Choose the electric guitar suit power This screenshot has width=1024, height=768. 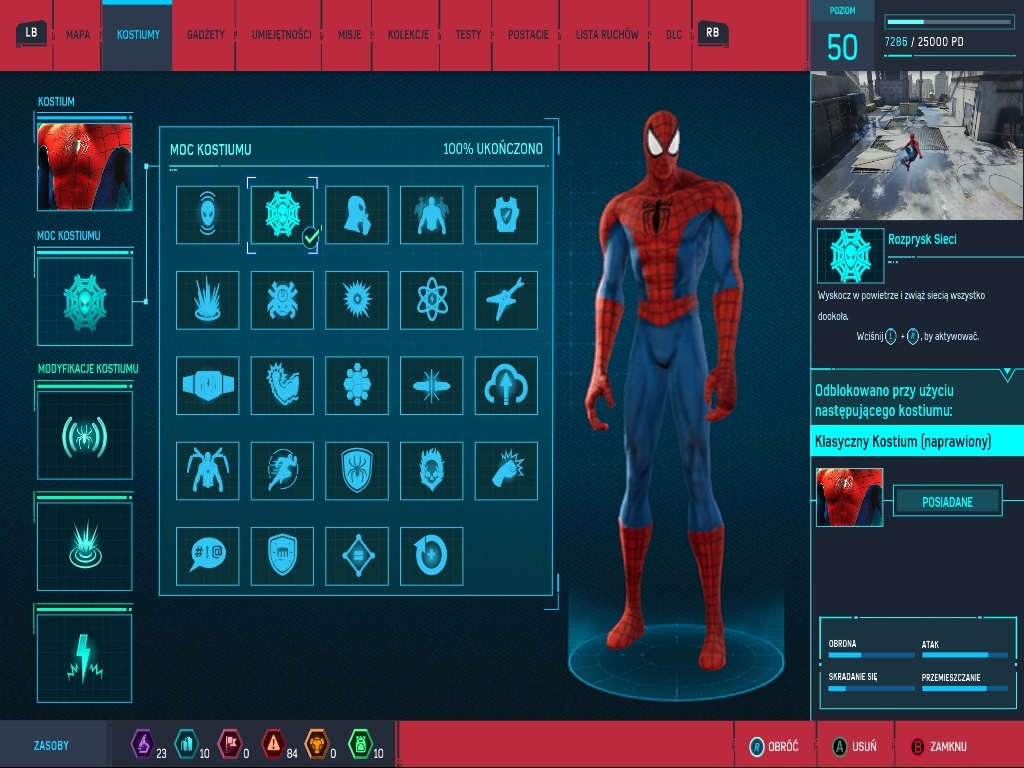point(506,300)
